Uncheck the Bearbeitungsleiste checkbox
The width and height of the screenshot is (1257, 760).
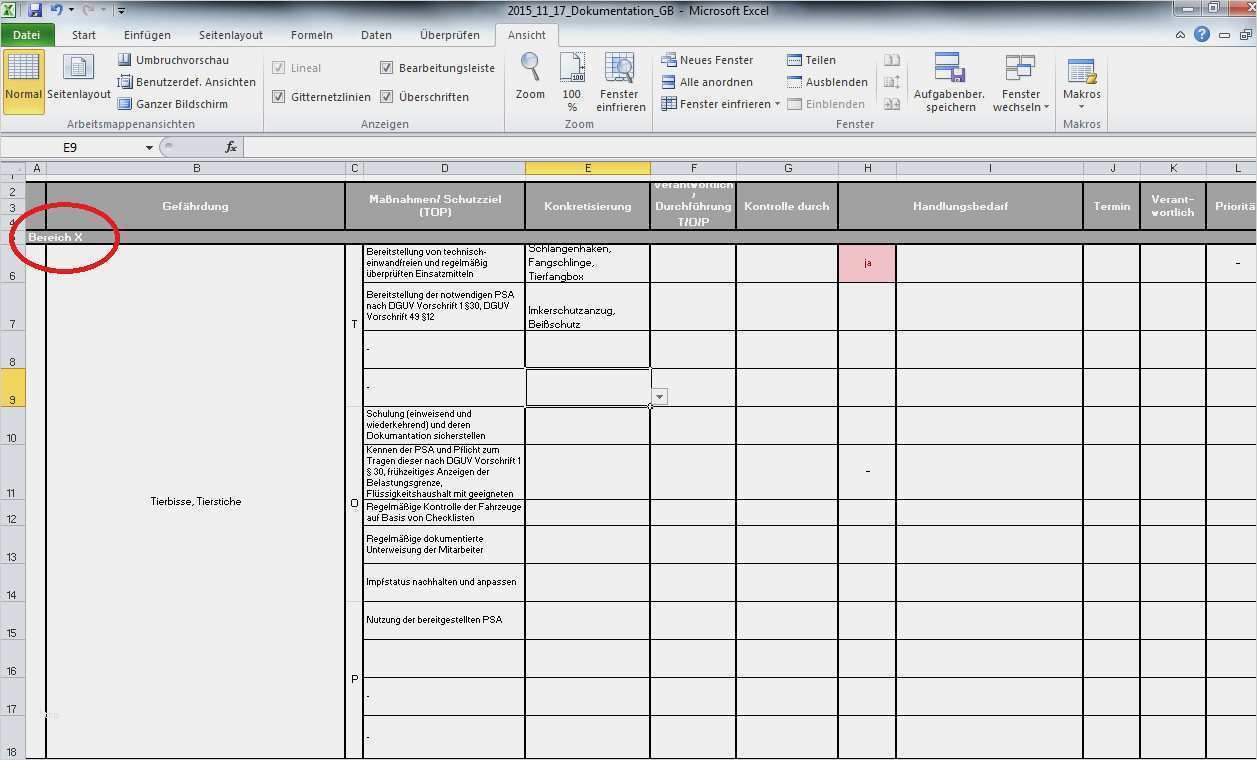(386, 68)
